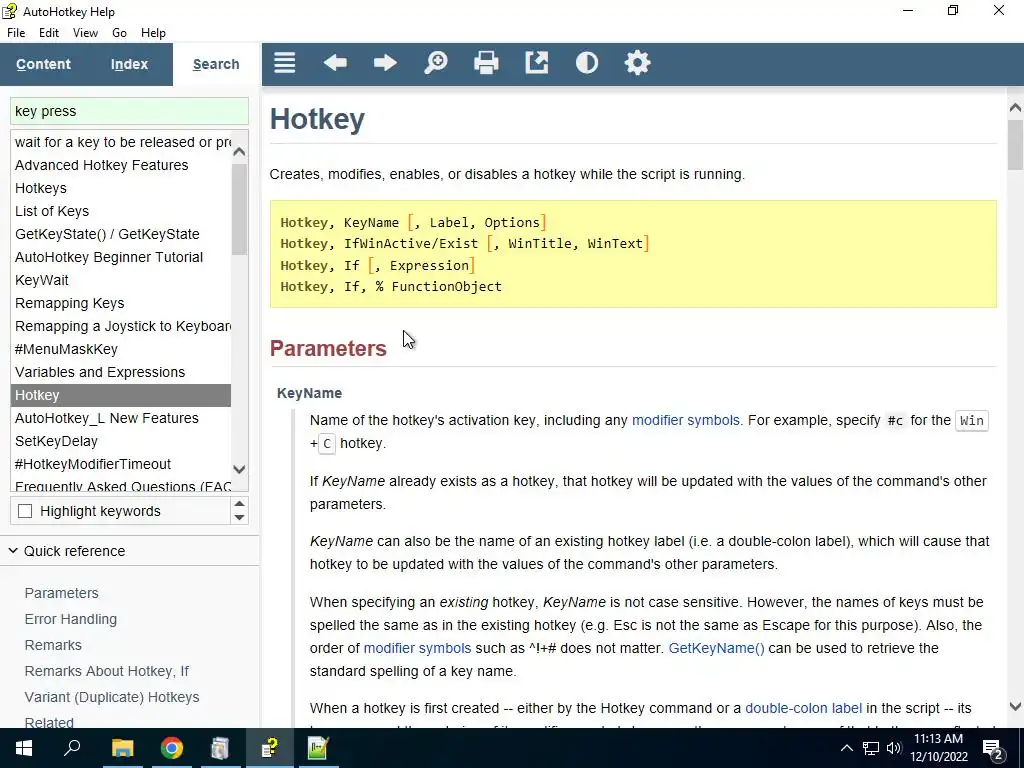Open the archive app icon in taskbar
Image resolution: width=1024 pixels, height=768 pixels.
[x=220, y=748]
